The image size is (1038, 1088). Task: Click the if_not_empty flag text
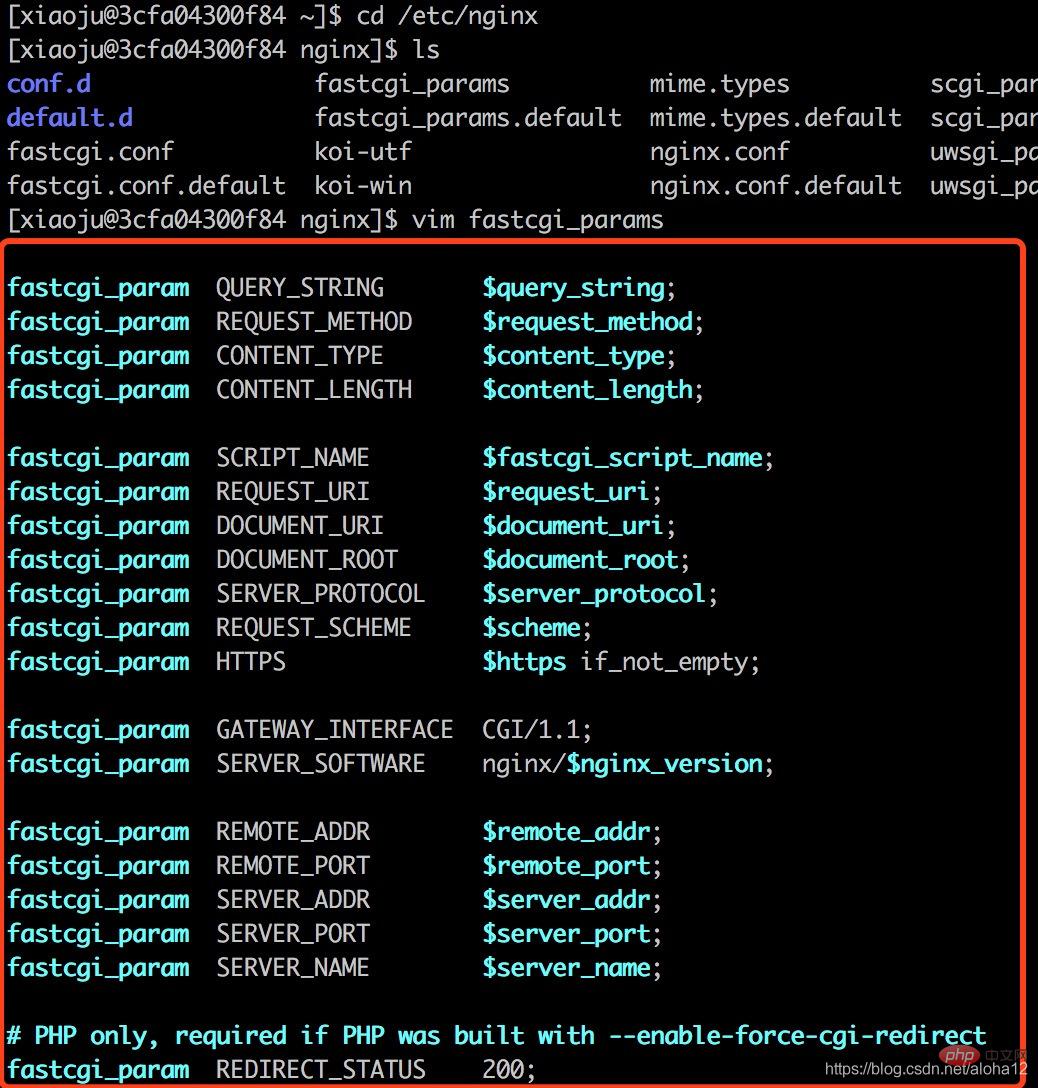click(x=665, y=663)
